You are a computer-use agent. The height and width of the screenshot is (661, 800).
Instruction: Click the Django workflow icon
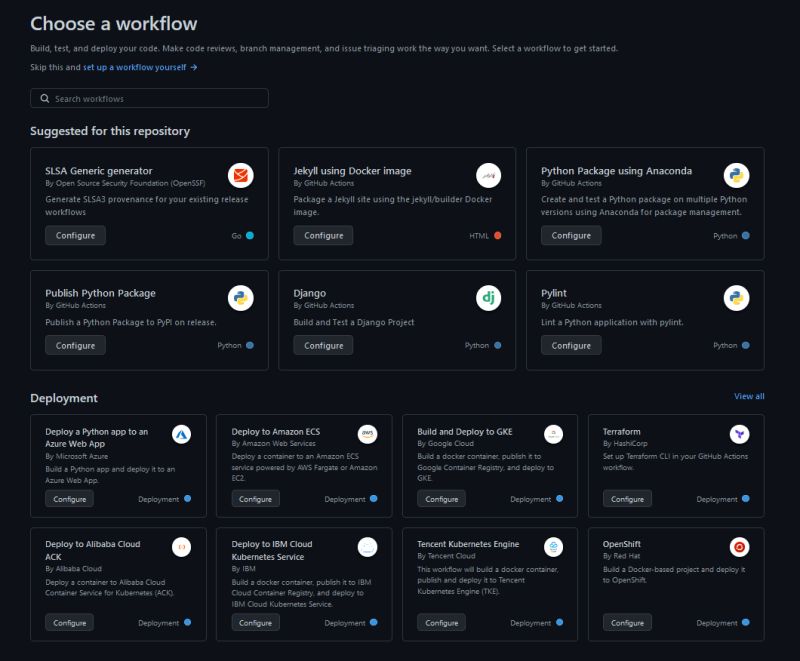point(487,298)
